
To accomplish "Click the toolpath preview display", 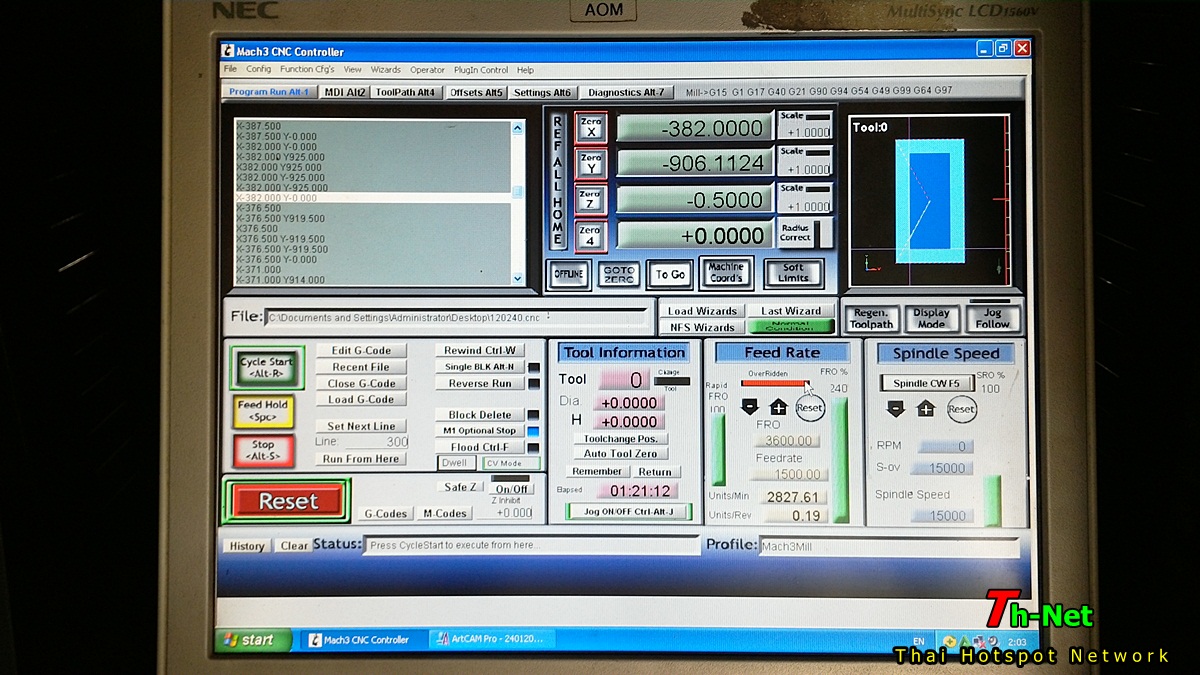I will point(929,201).
